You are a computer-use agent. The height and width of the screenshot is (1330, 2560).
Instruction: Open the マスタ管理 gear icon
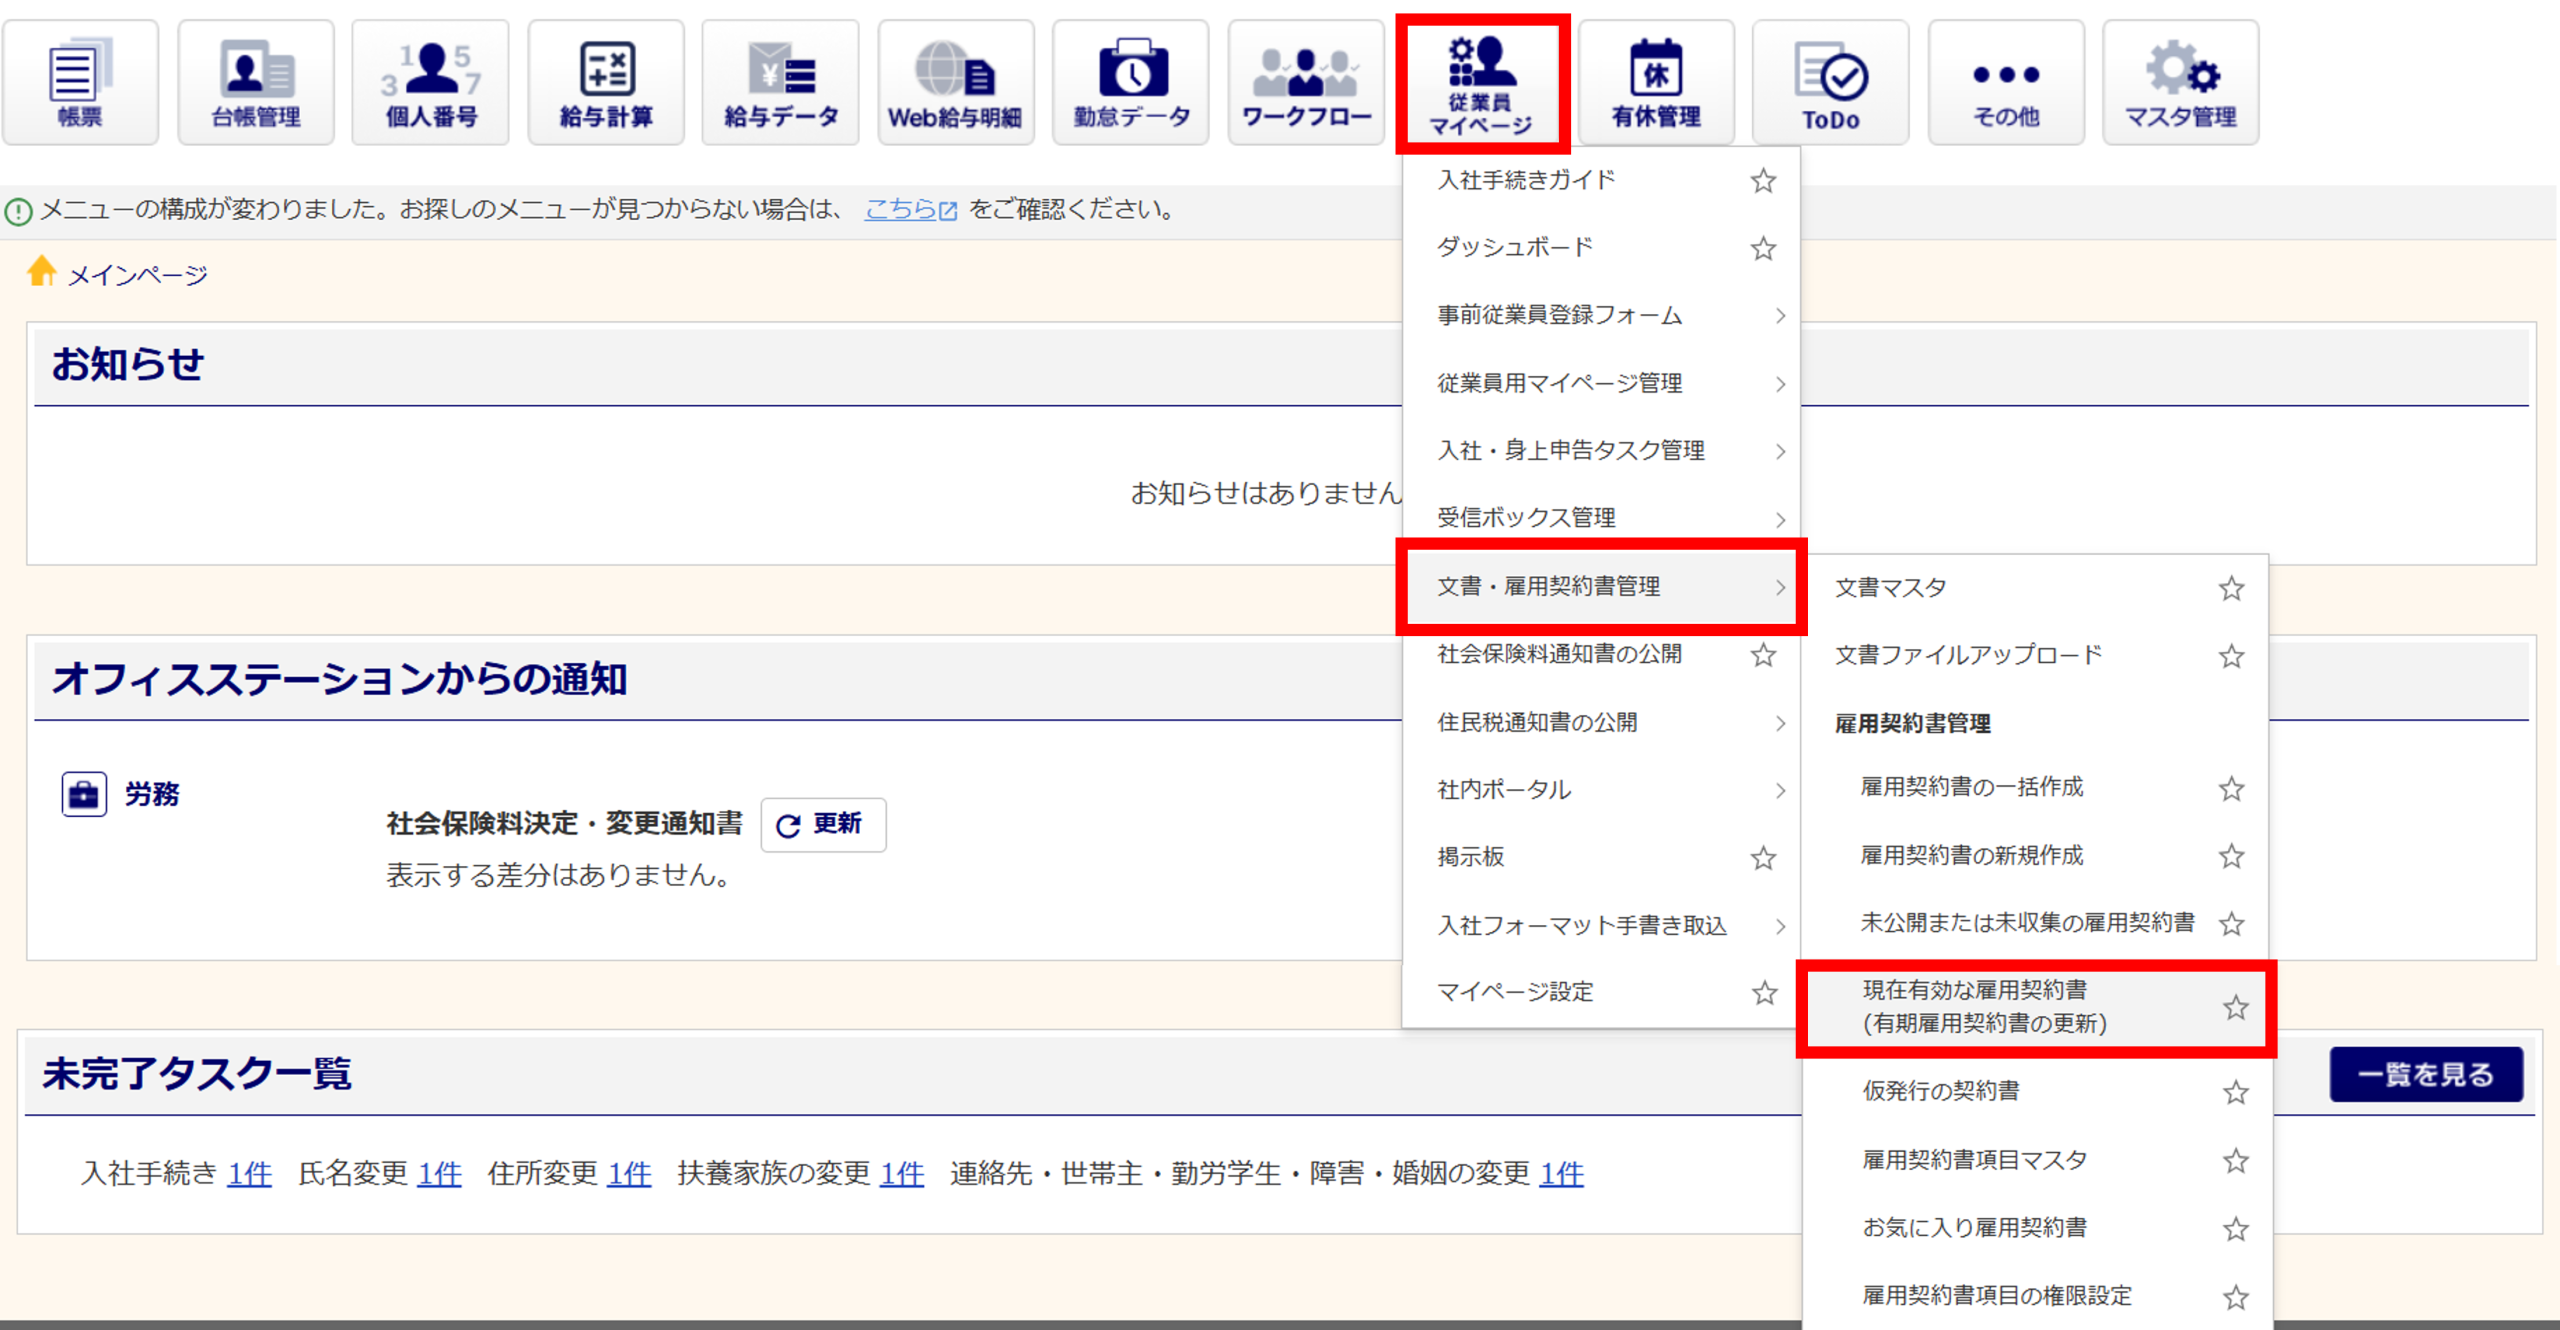(x=2180, y=82)
